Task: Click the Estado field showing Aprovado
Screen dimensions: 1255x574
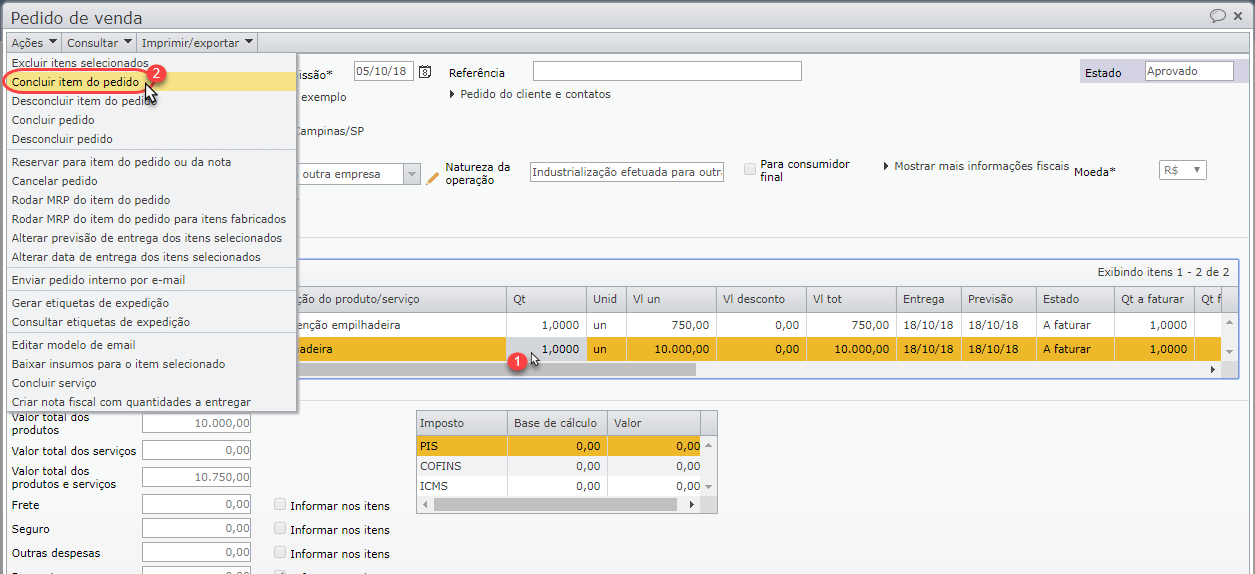Action: [x=1190, y=72]
